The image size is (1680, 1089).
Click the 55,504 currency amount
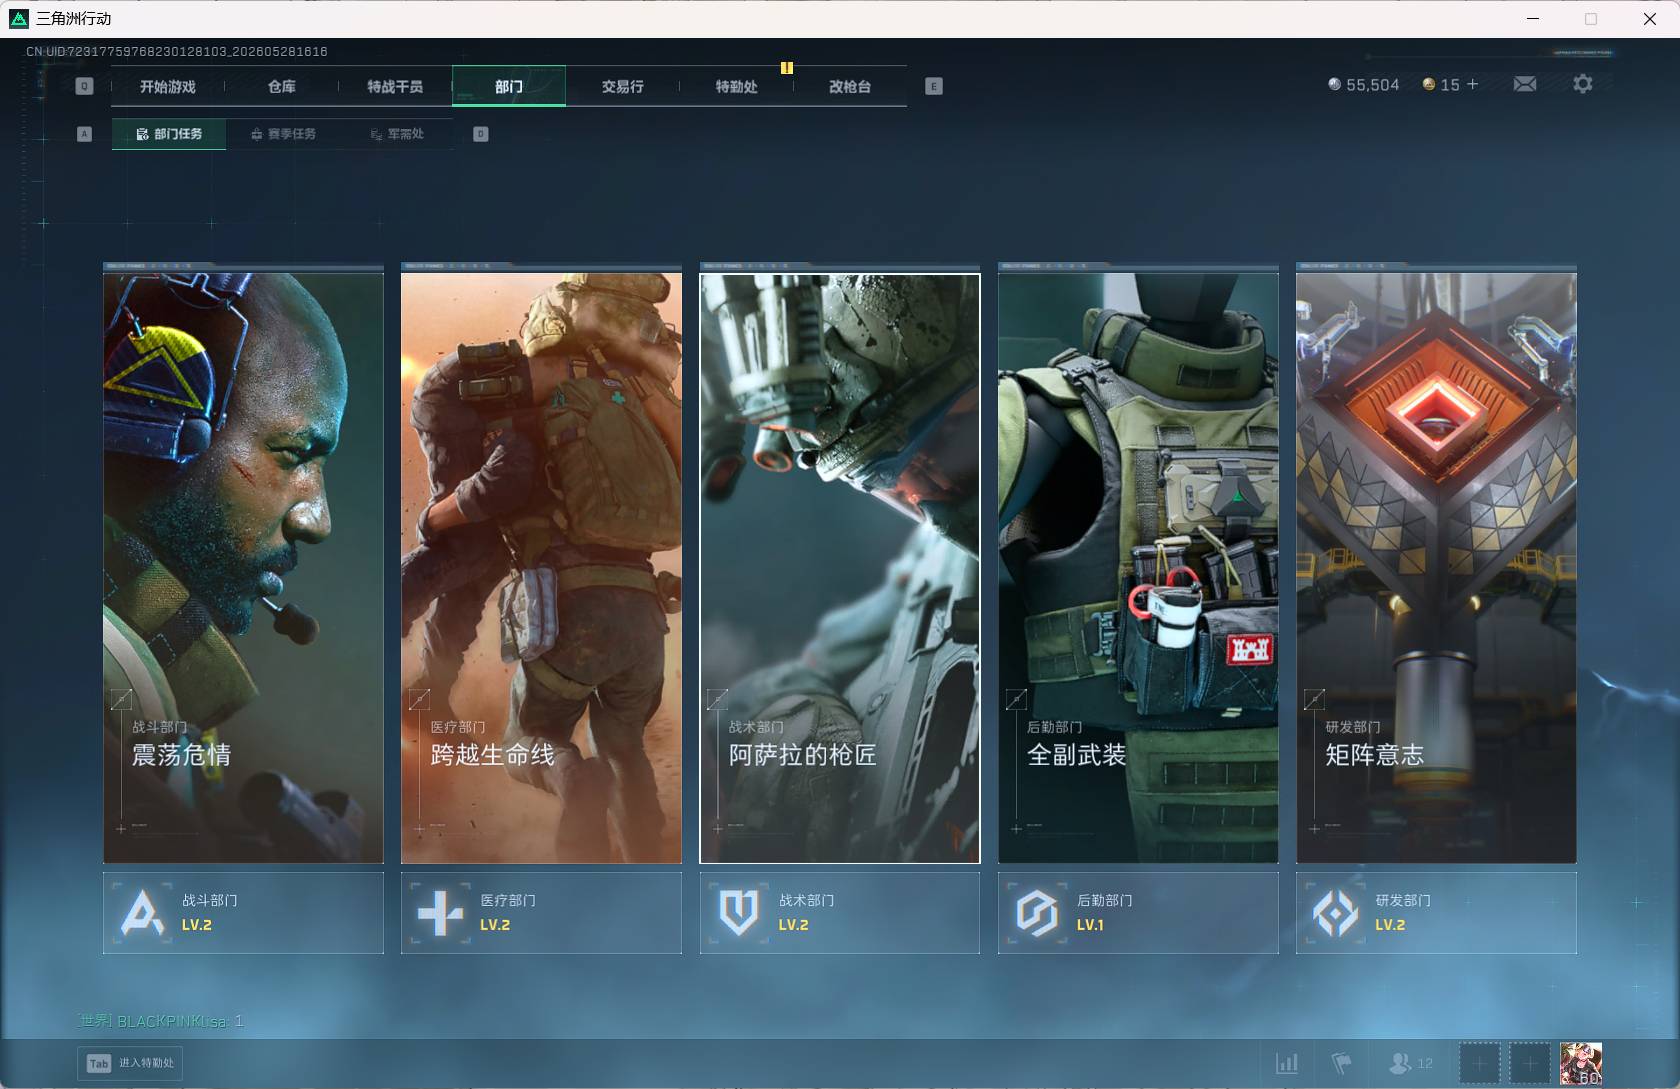click(x=1373, y=85)
